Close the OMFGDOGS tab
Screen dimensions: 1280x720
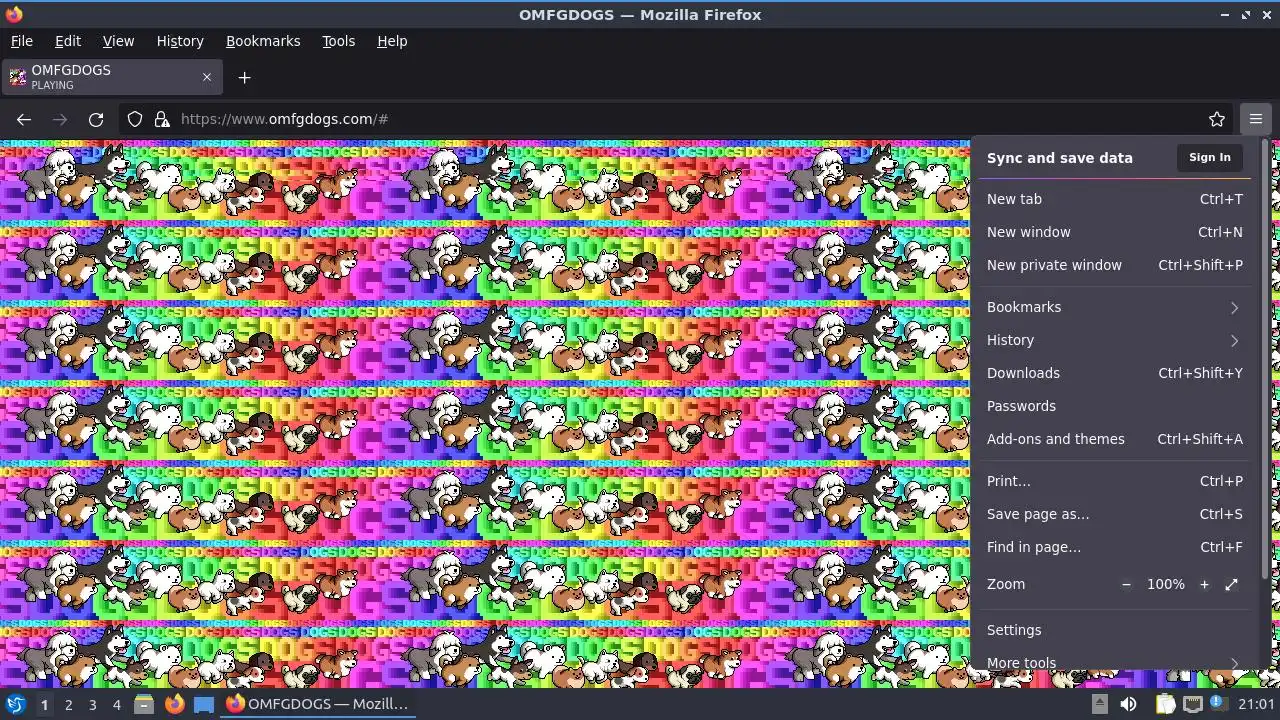(x=207, y=77)
